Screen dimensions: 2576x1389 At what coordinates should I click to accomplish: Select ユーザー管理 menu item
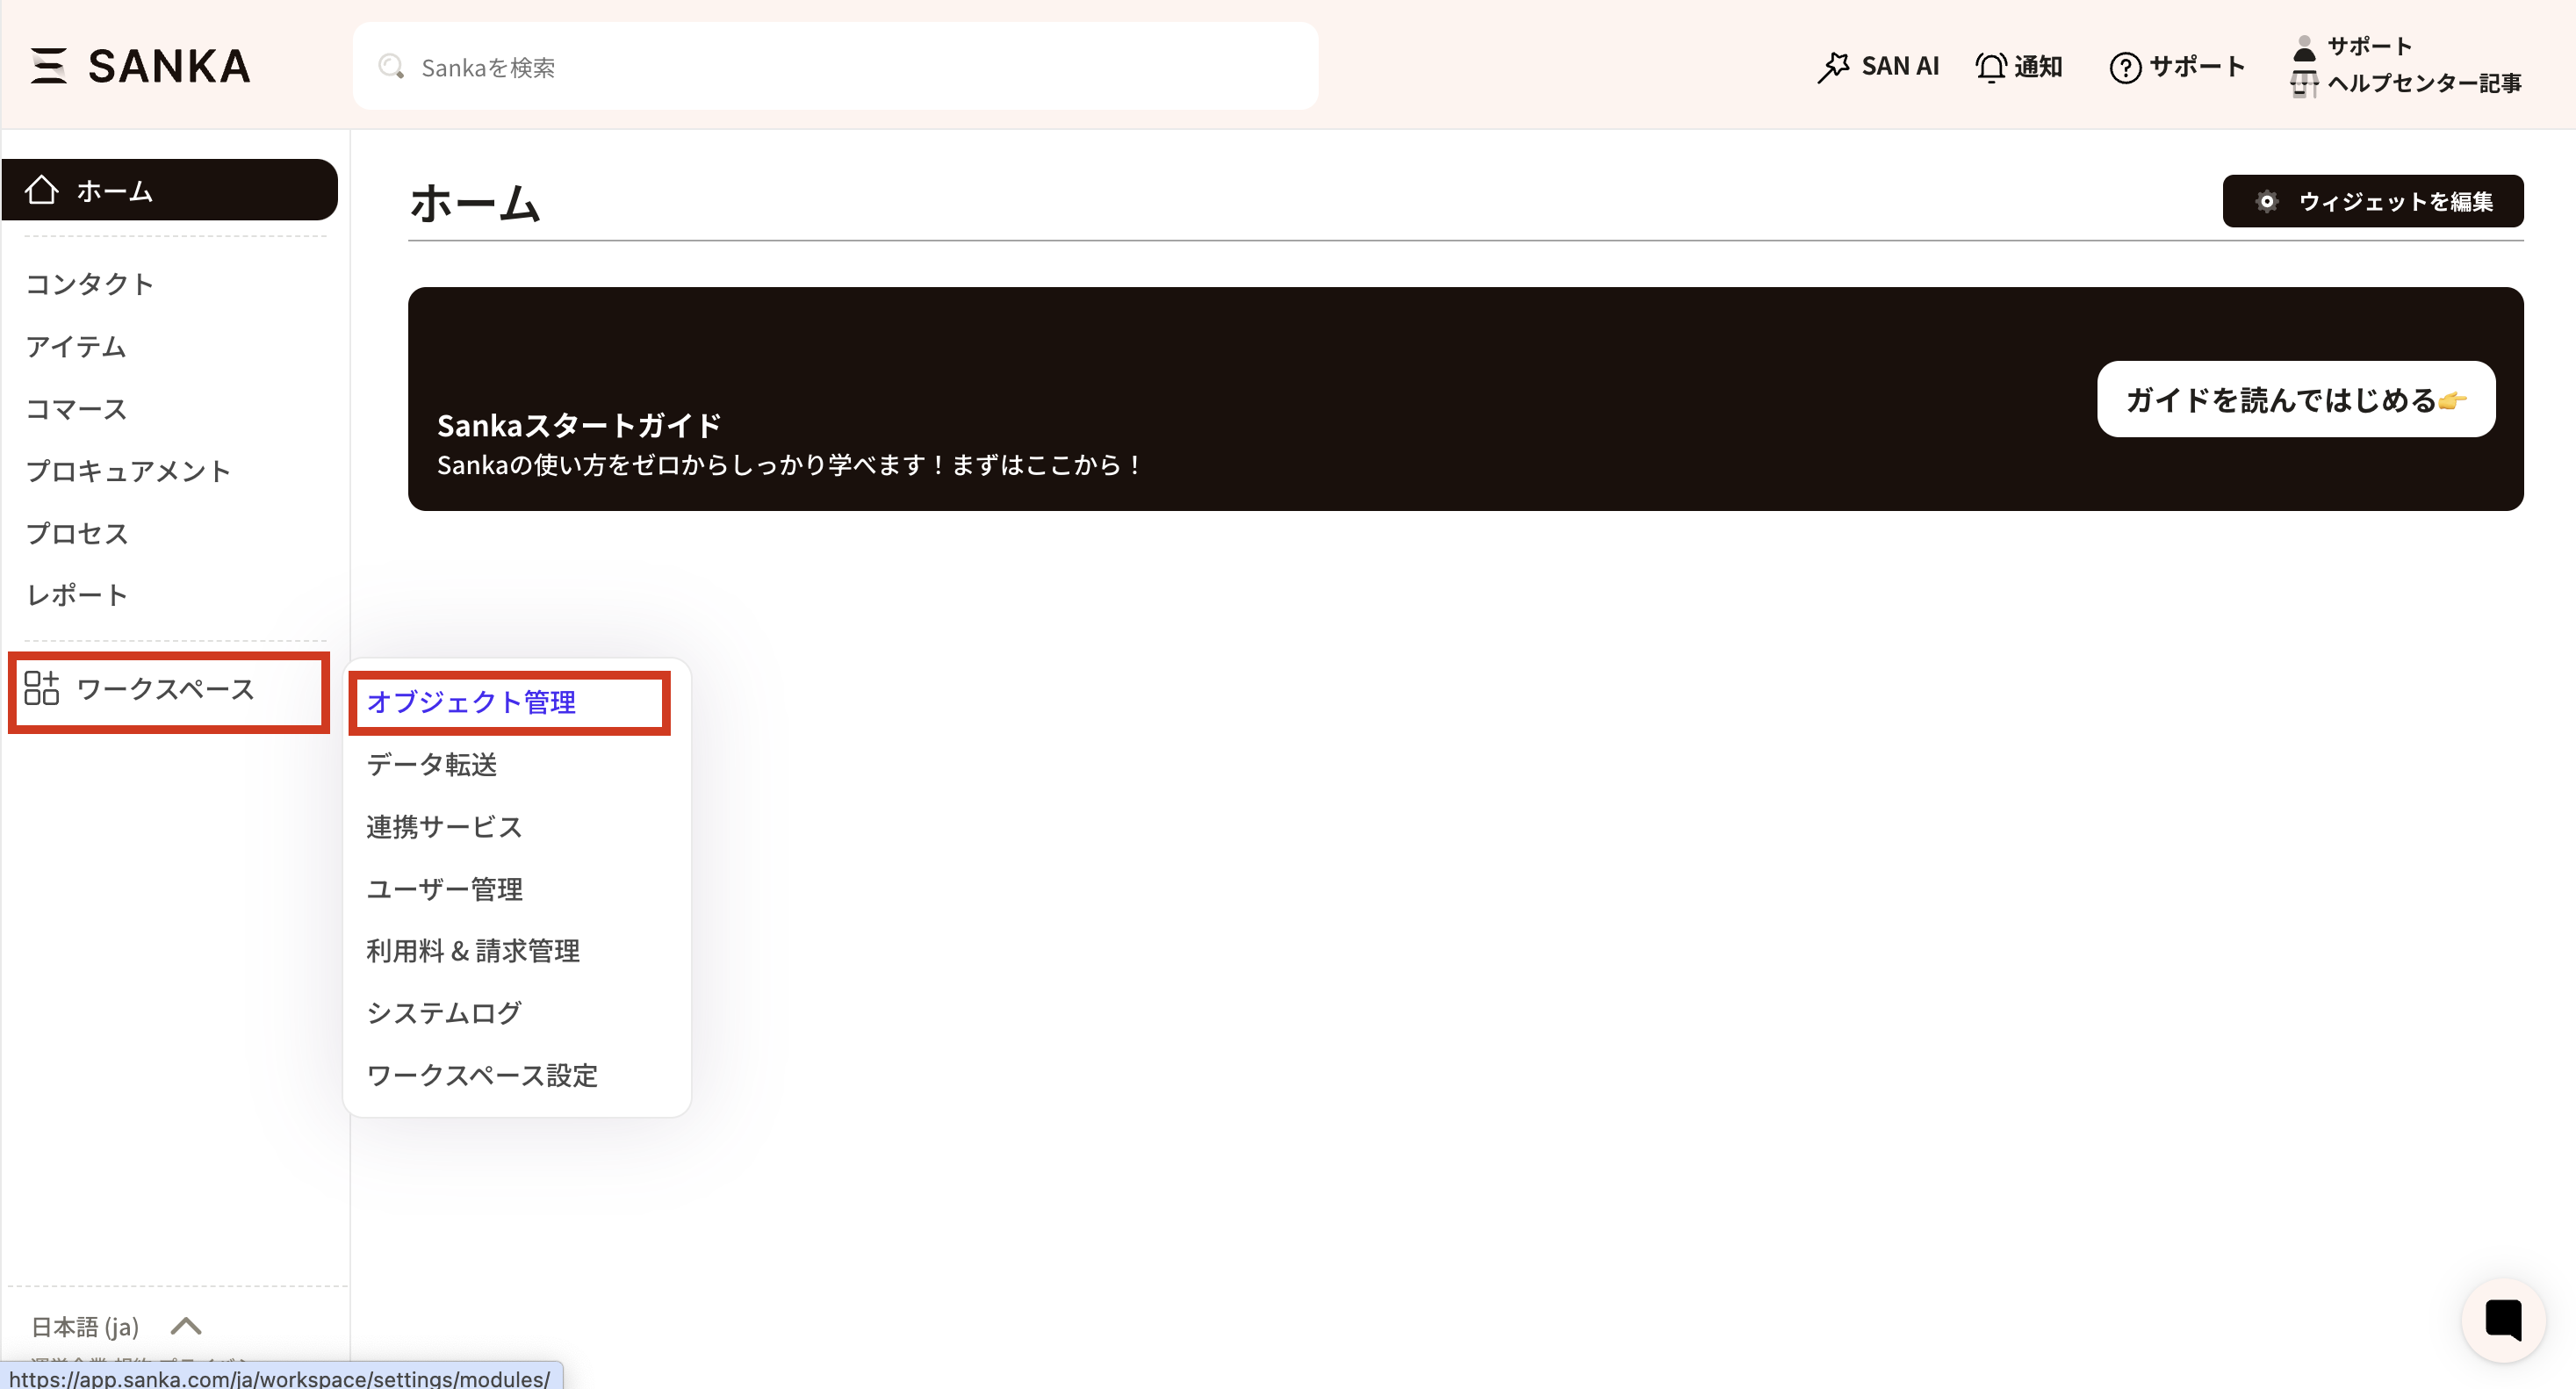pyautogui.click(x=444, y=888)
